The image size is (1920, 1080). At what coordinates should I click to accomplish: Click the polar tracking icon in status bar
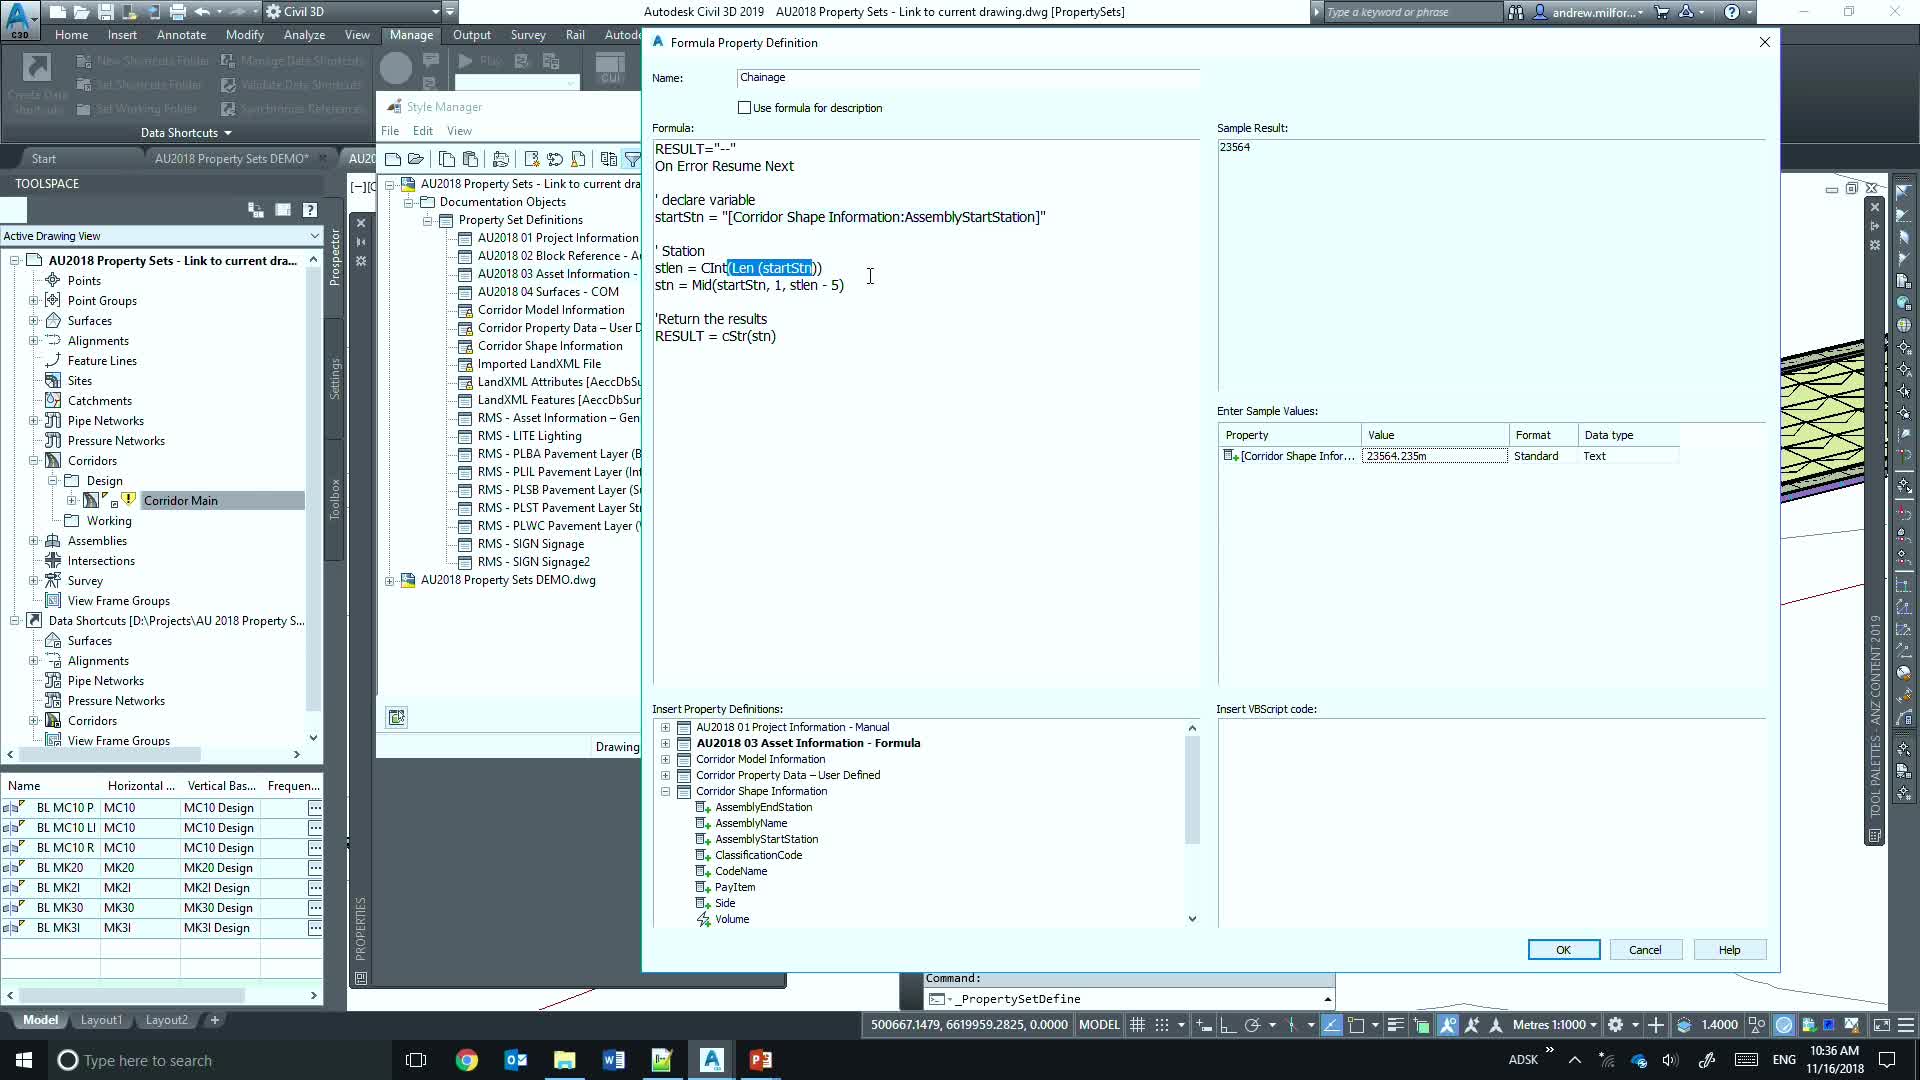(x=1252, y=1025)
